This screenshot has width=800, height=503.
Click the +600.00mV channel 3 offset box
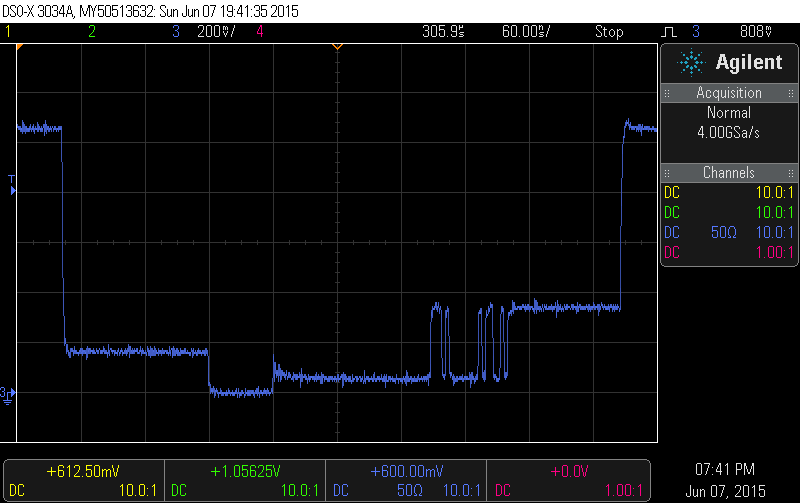pos(407,471)
